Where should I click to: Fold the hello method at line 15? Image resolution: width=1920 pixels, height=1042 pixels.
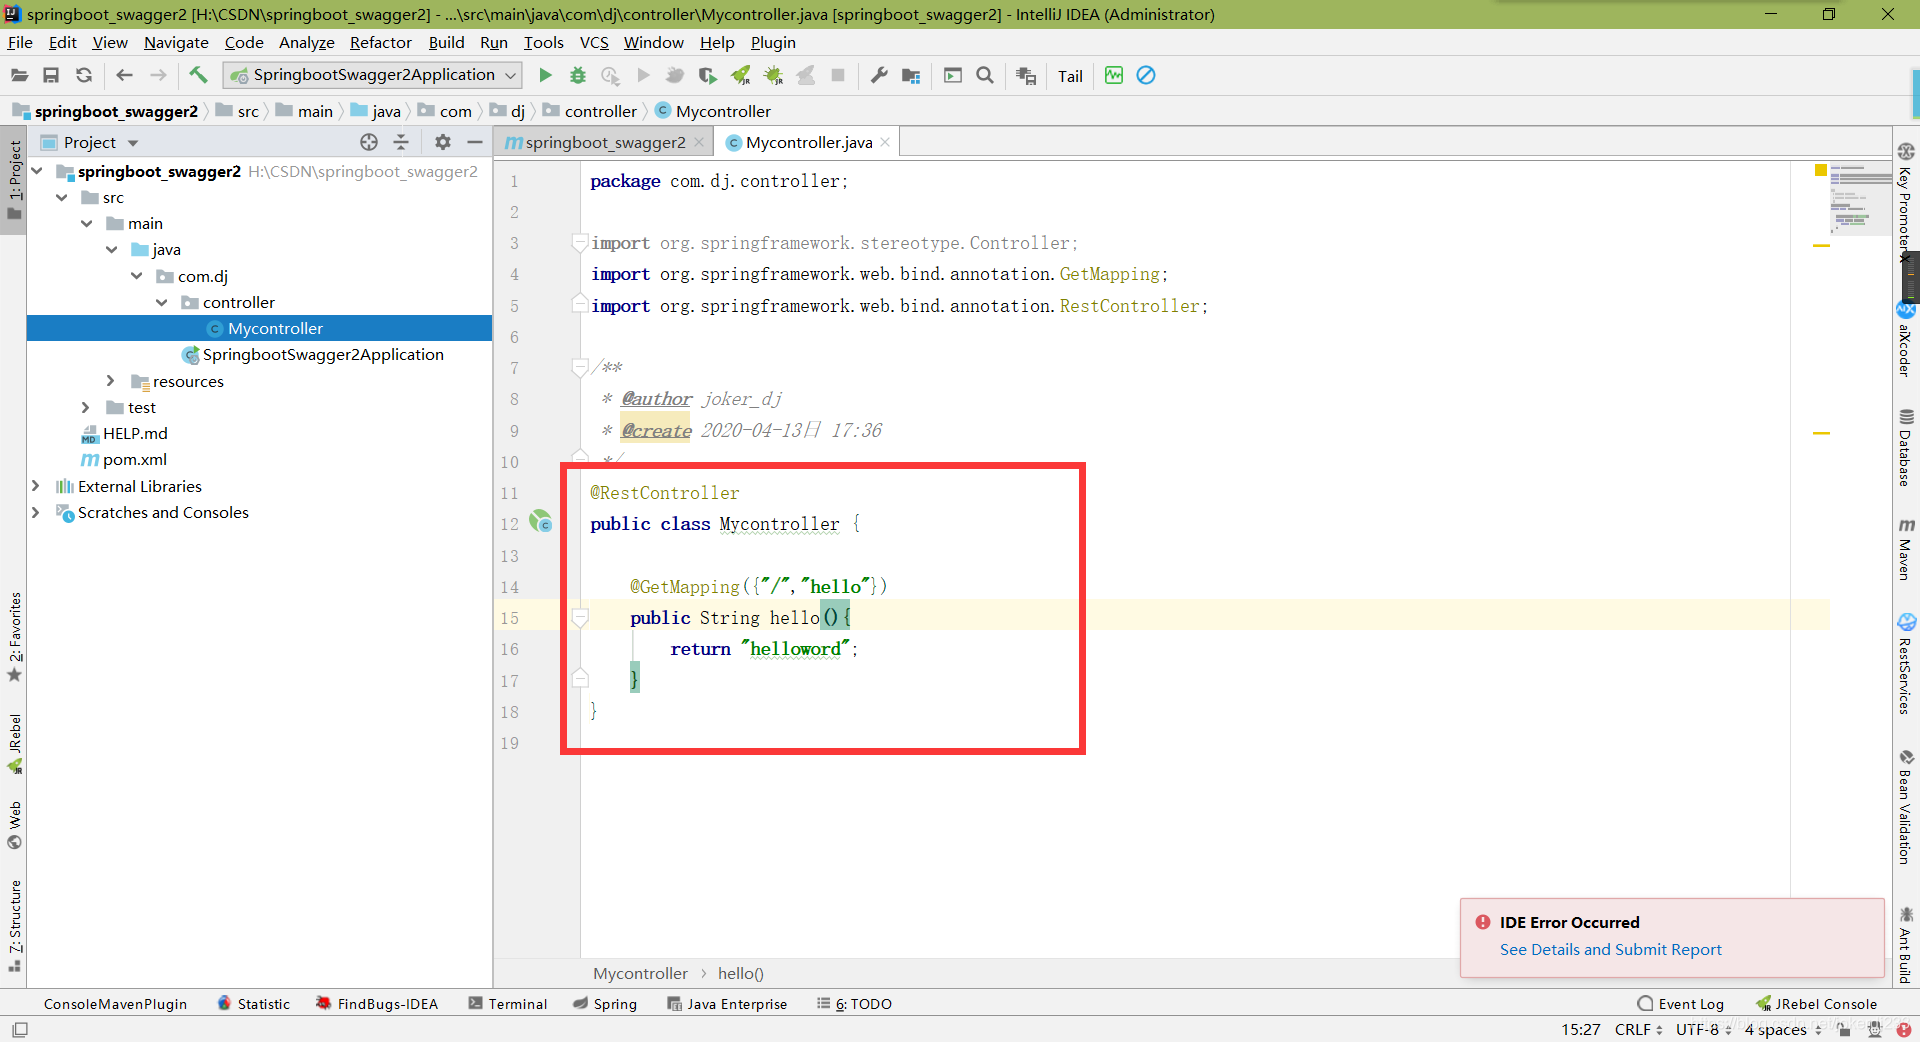580,617
